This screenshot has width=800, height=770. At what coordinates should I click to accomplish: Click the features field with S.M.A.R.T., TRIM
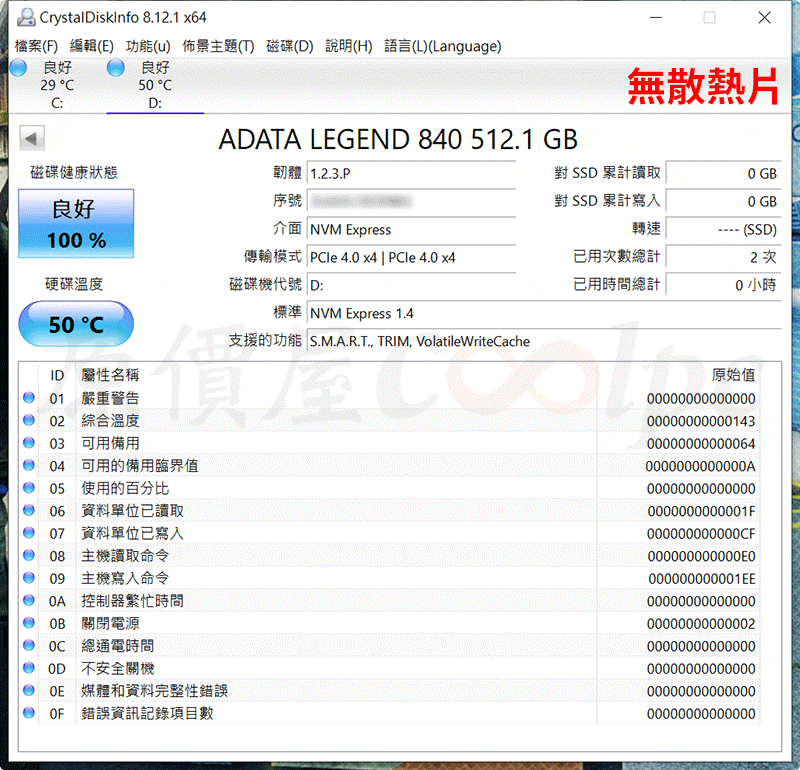point(544,341)
